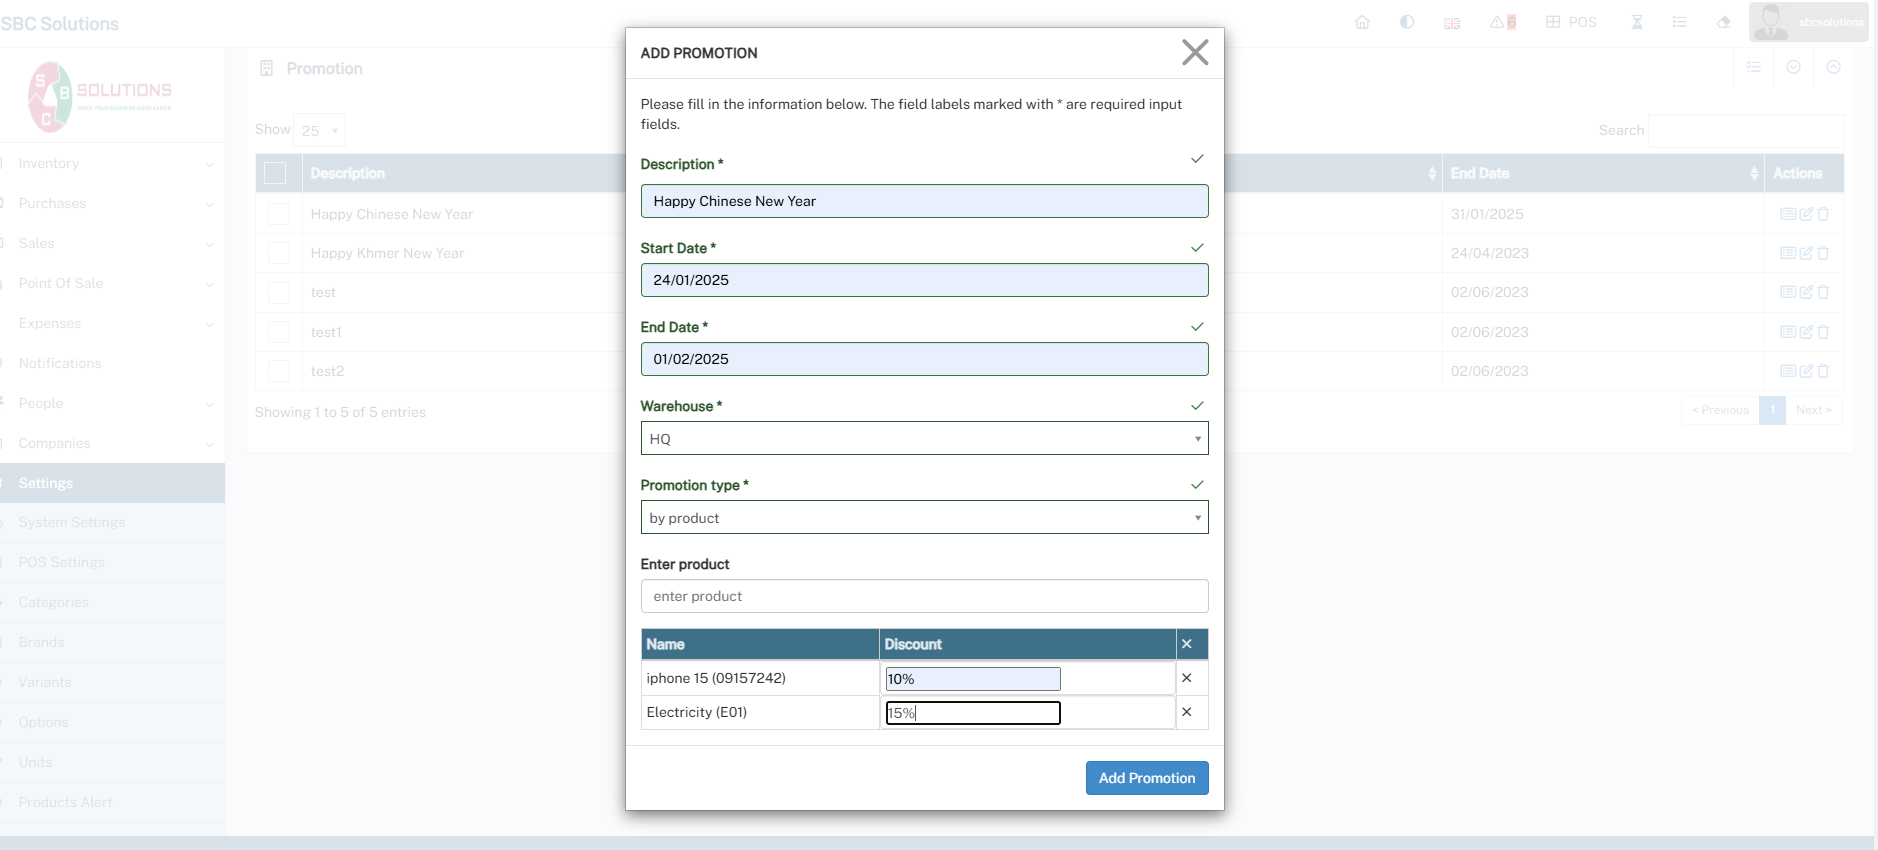Remove the Electricity (E01) product row

1187,712
